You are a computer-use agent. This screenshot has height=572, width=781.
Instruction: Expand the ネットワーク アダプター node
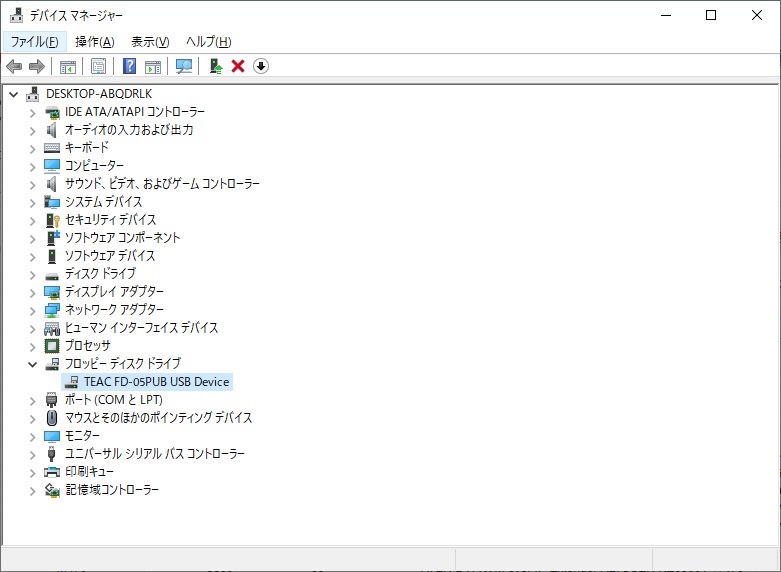[x=32, y=310]
